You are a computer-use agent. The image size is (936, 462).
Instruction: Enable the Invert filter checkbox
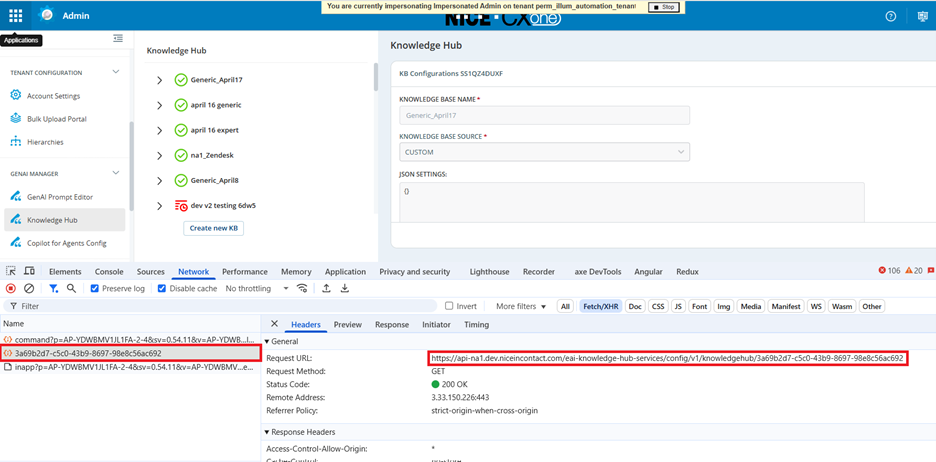coord(449,306)
